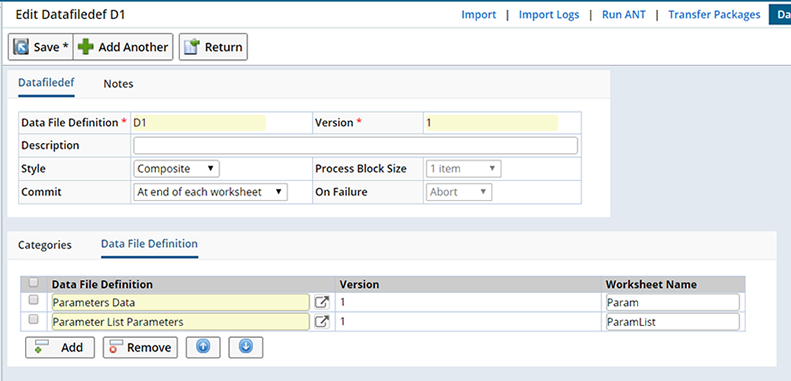Open the Parameters Data lookup icon
The image size is (791, 381).
tap(322, 302)
